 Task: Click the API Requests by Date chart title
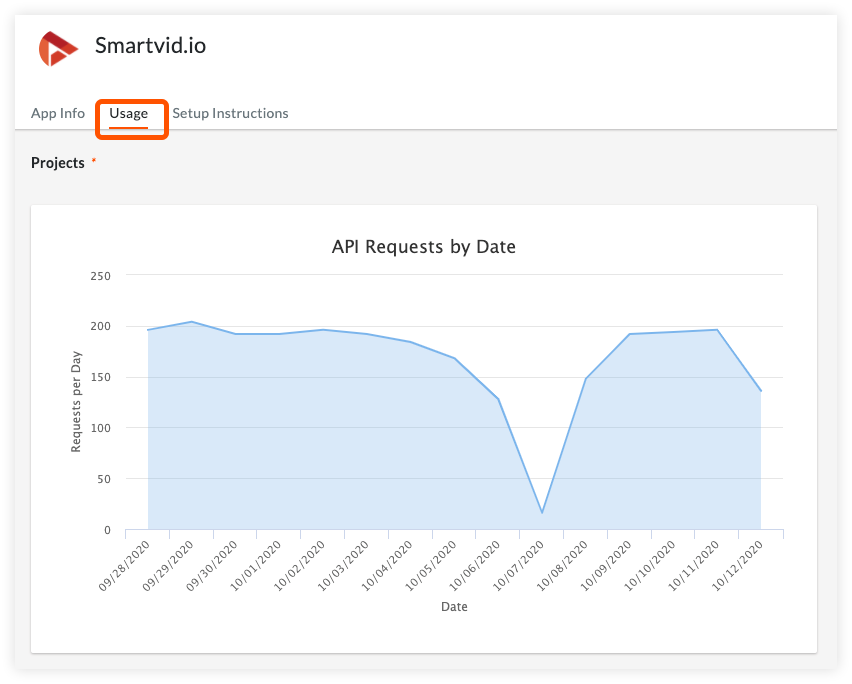[x=423, y=246]
